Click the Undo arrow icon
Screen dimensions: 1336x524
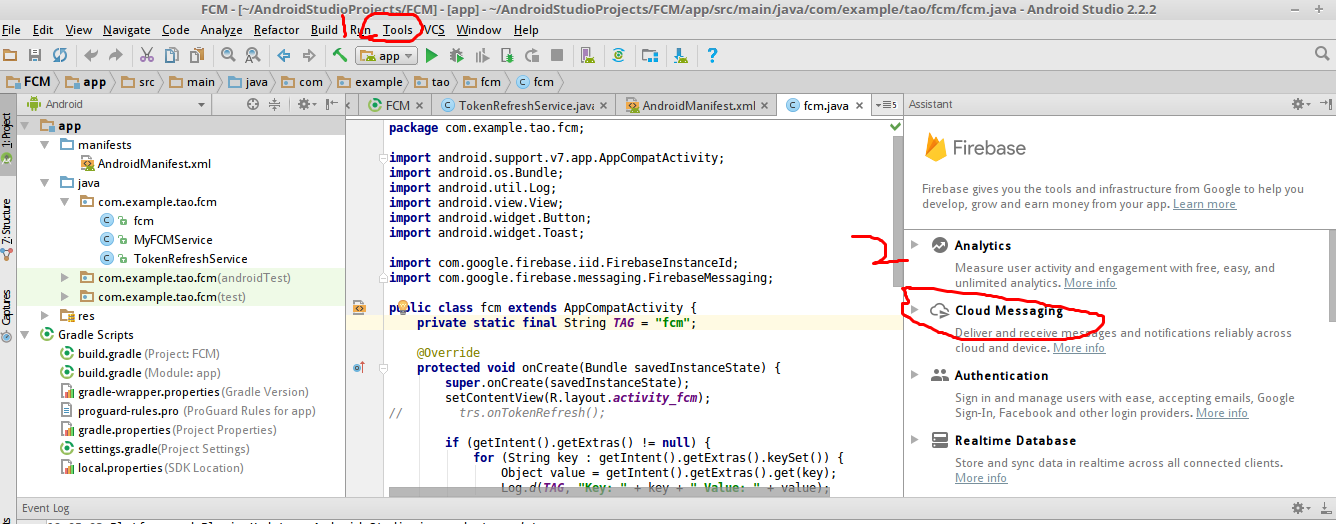(91, 55)
